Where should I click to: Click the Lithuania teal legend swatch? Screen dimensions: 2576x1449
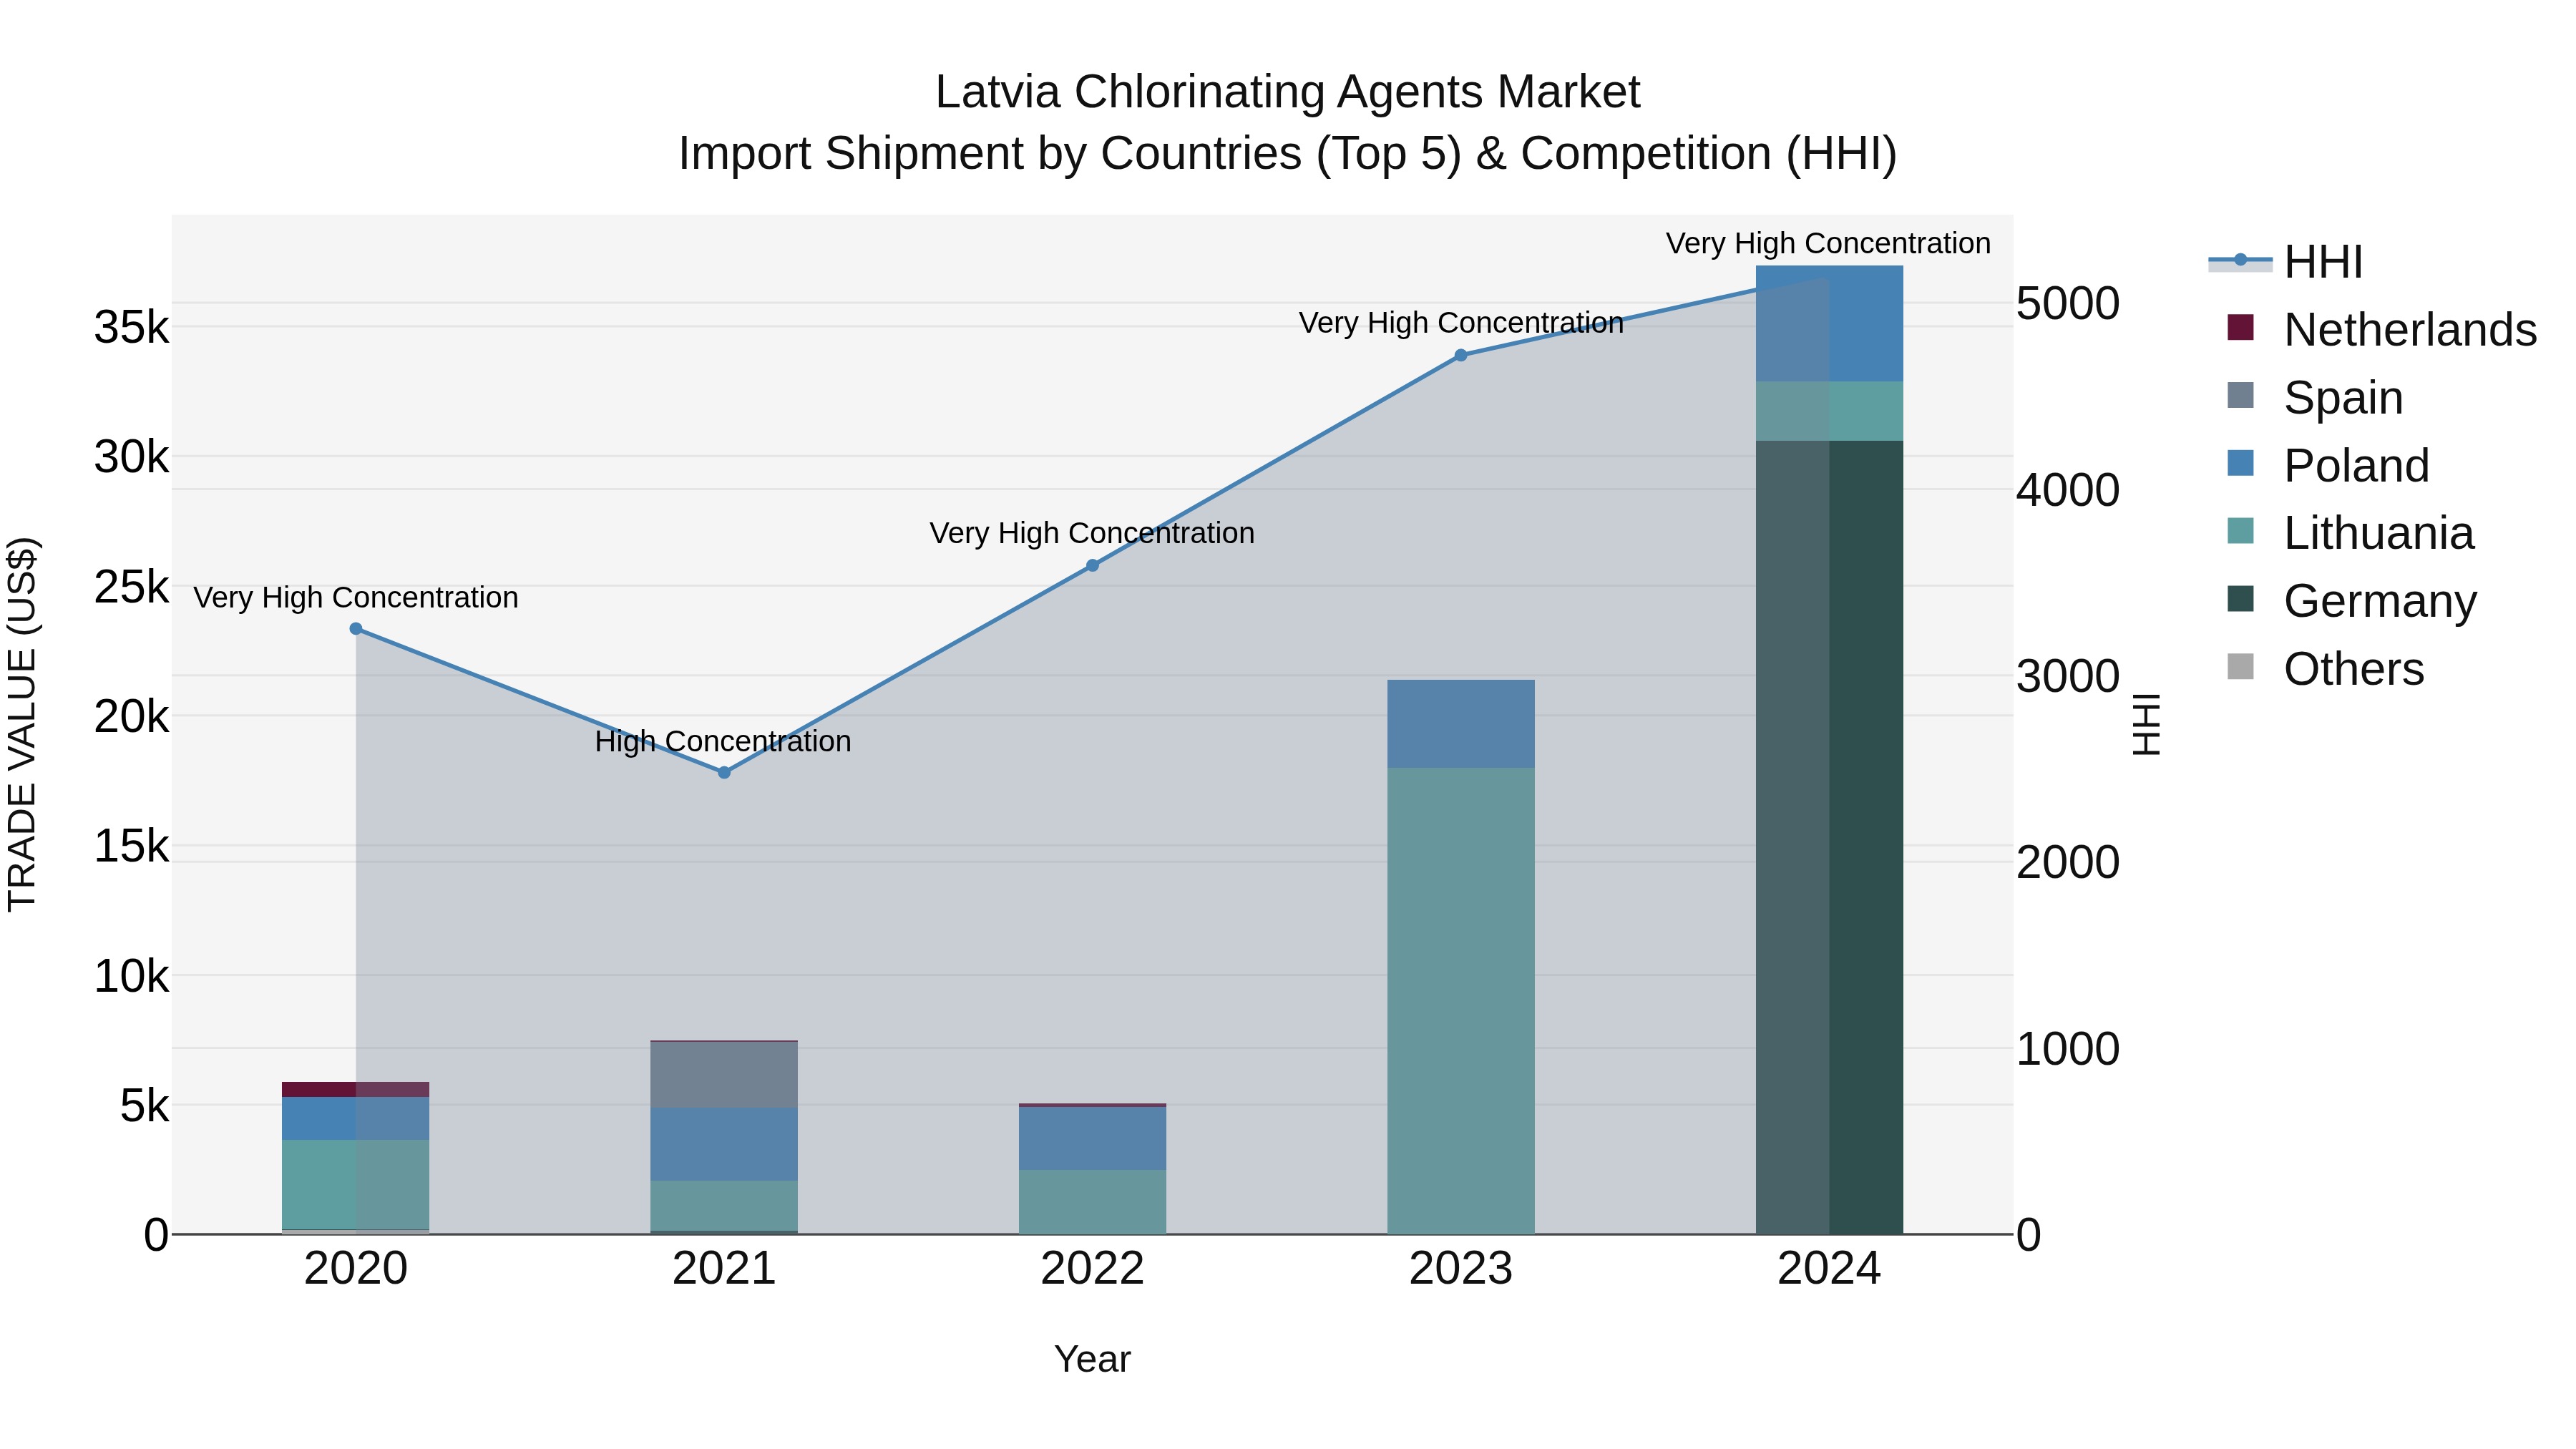click(2241, 531)
